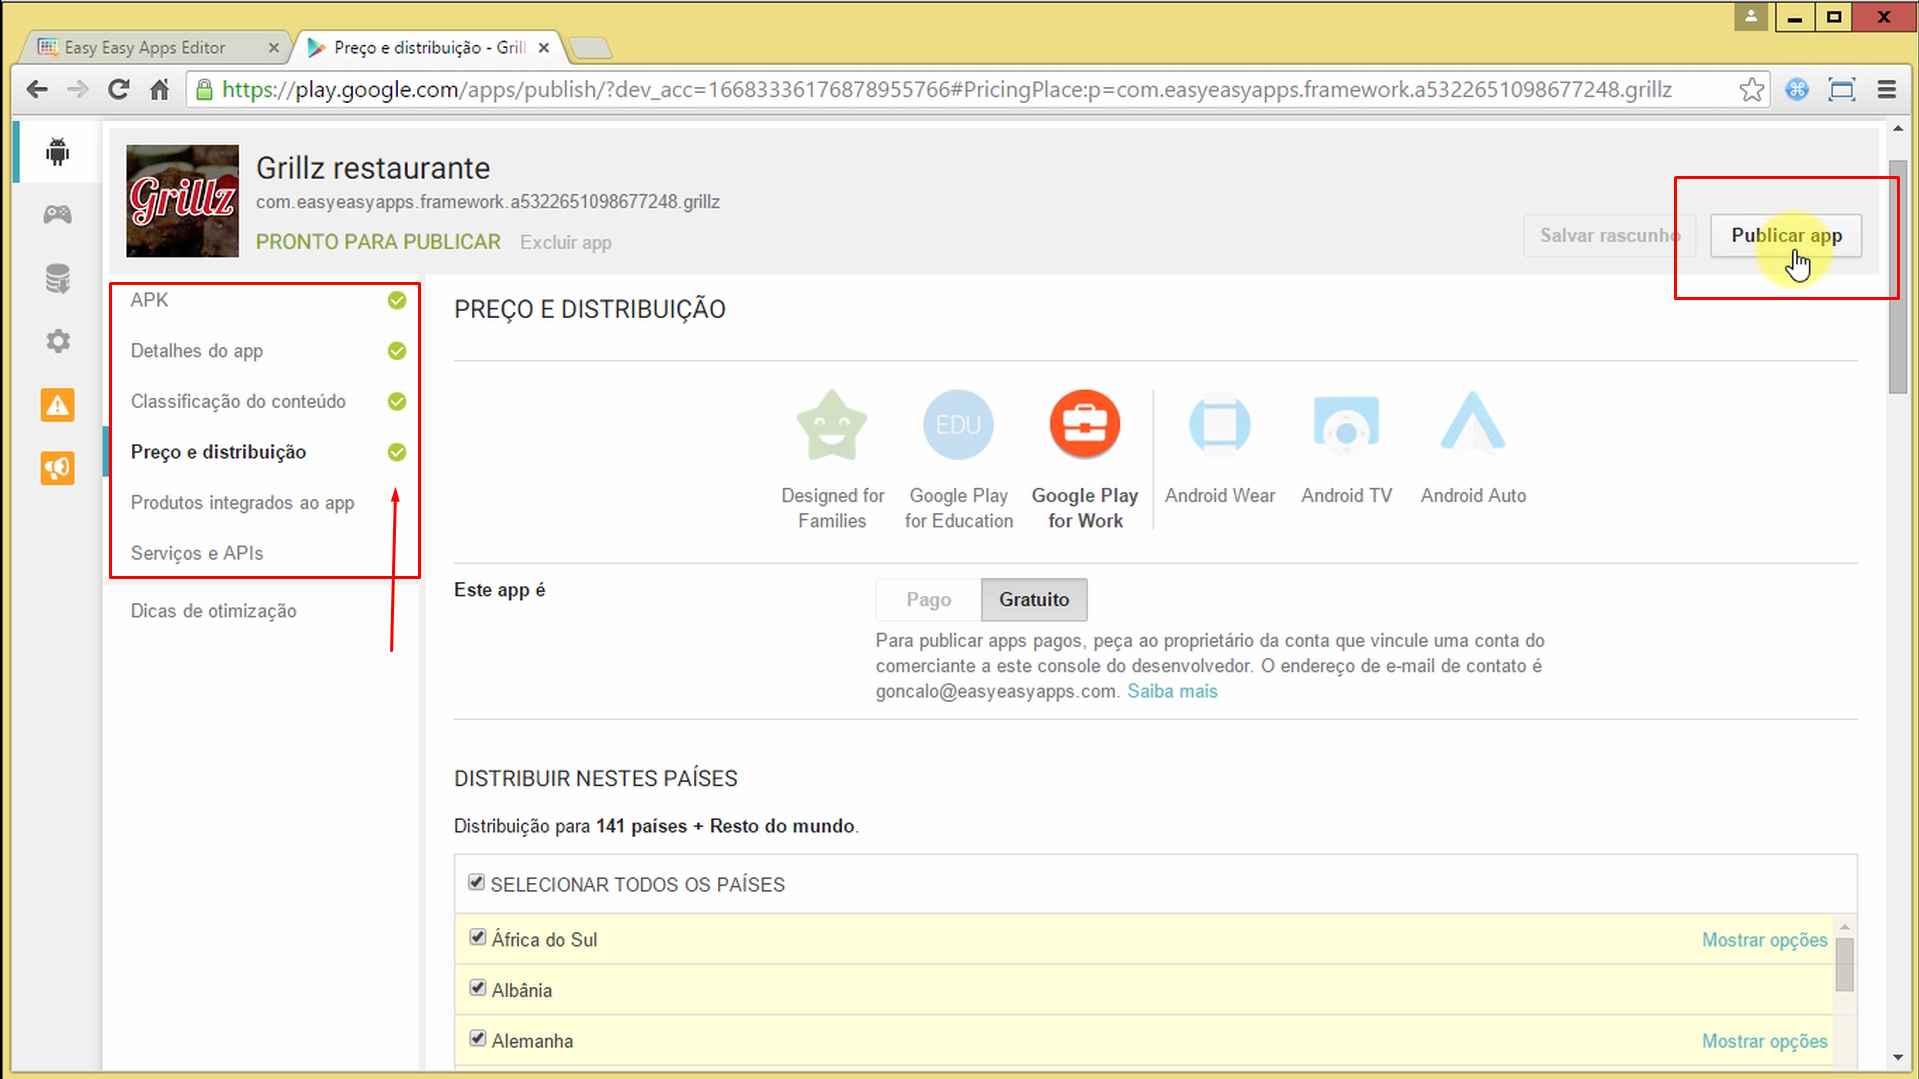Open the Chrome menu hamburger icon
Viewport: 1919px width, 1079px height.
[x=1888, y=89]
